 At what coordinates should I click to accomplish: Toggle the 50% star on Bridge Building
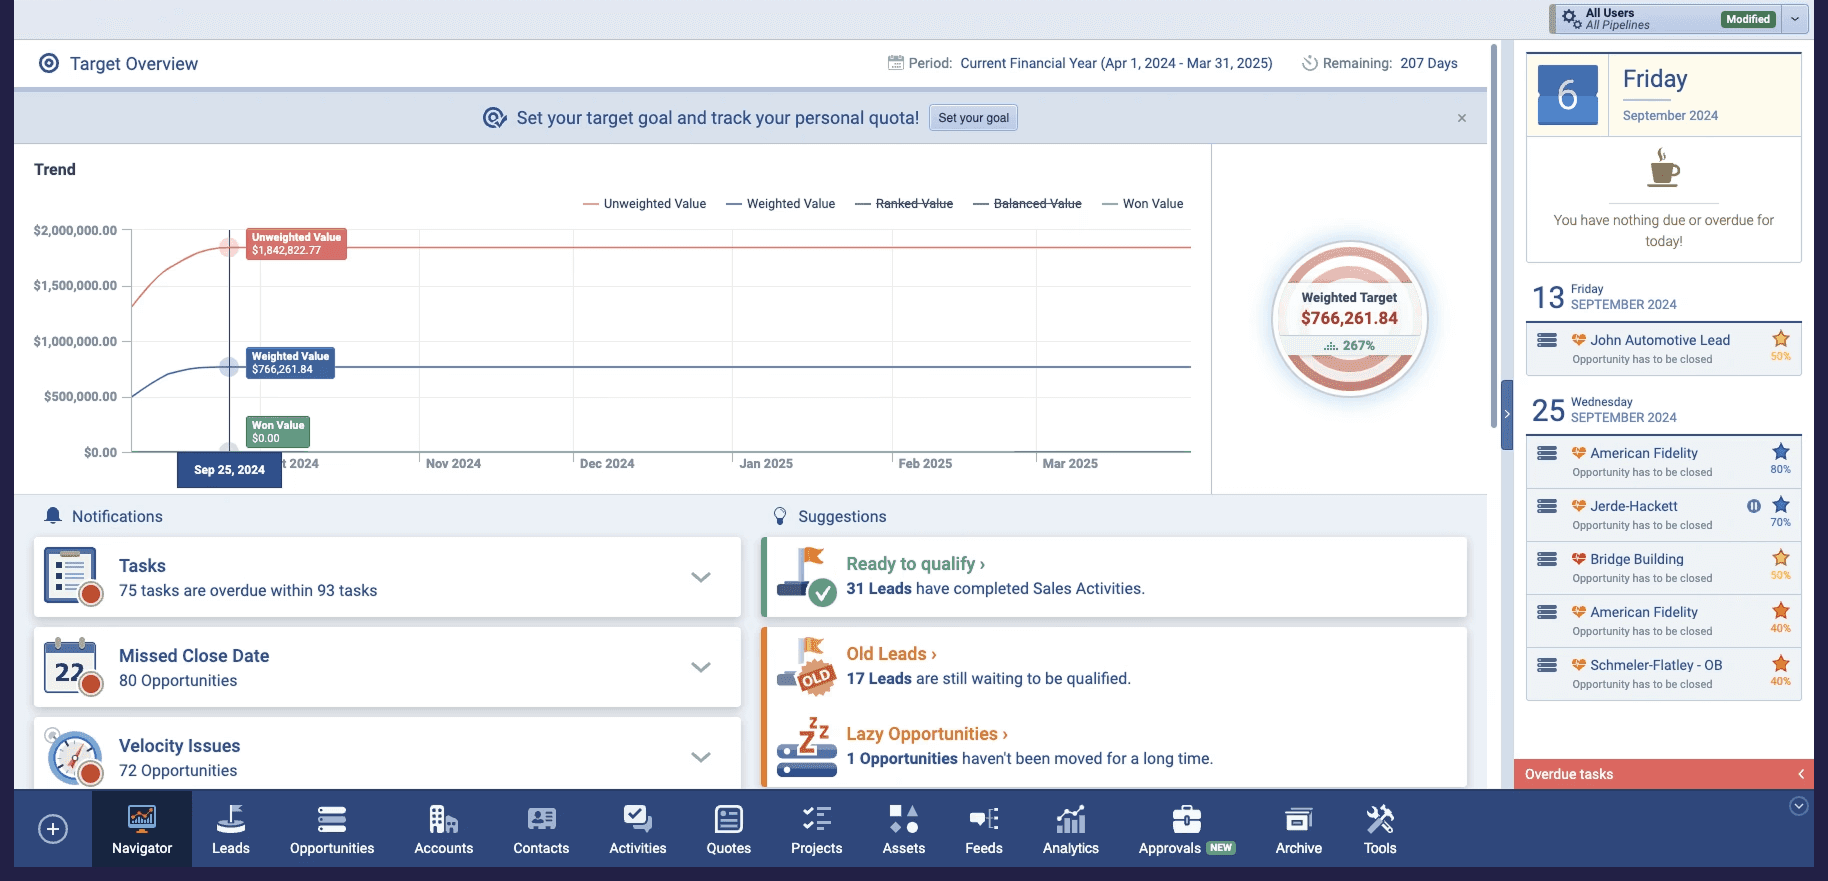1781,558
